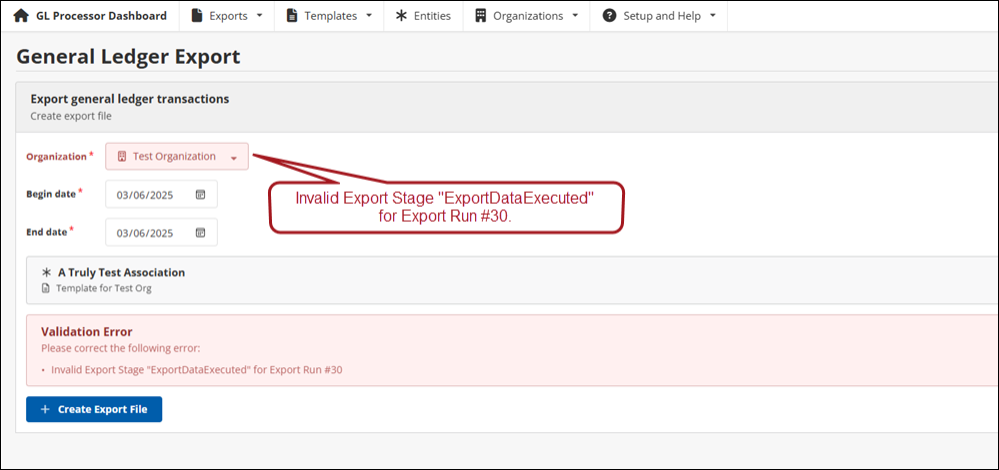The height and width of the screenshot is (470, 999).
Task: Expand the Organizations menu caret
Action: pyautogui.click(x=574, y=16)
